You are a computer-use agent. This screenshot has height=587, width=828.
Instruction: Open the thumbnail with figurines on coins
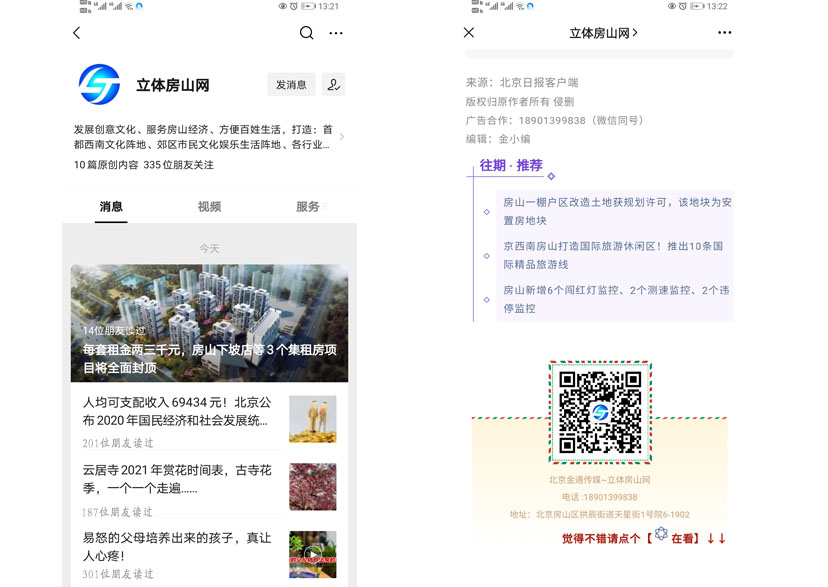(x=313, y=419)
